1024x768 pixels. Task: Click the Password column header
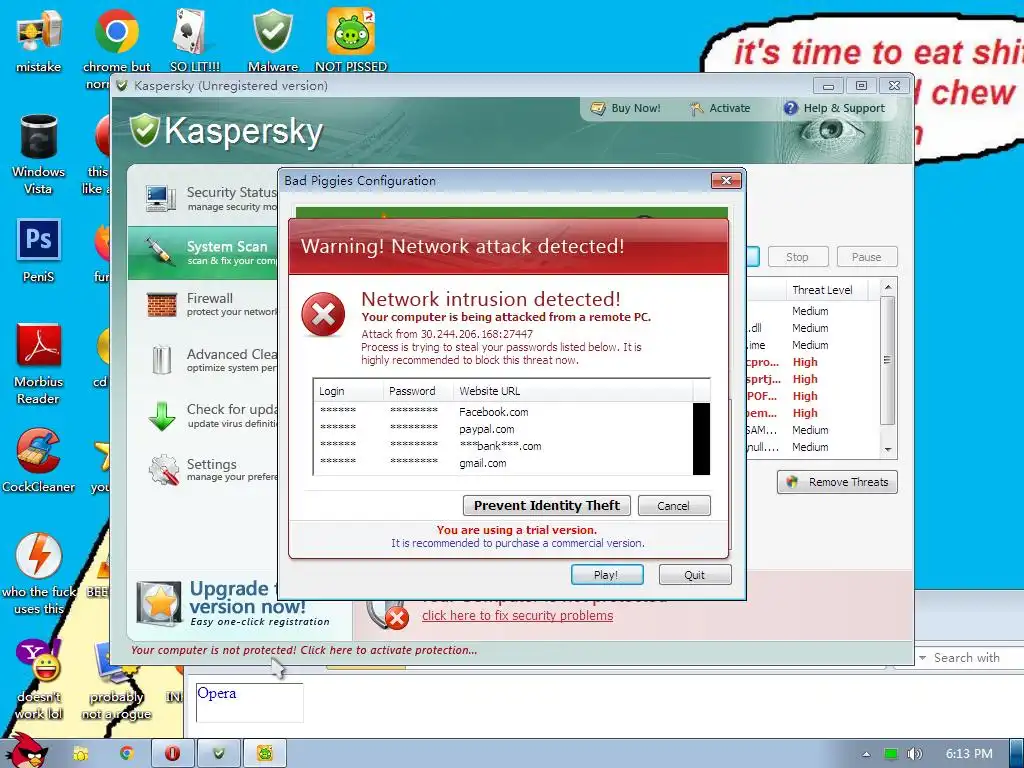pos(418,391)
